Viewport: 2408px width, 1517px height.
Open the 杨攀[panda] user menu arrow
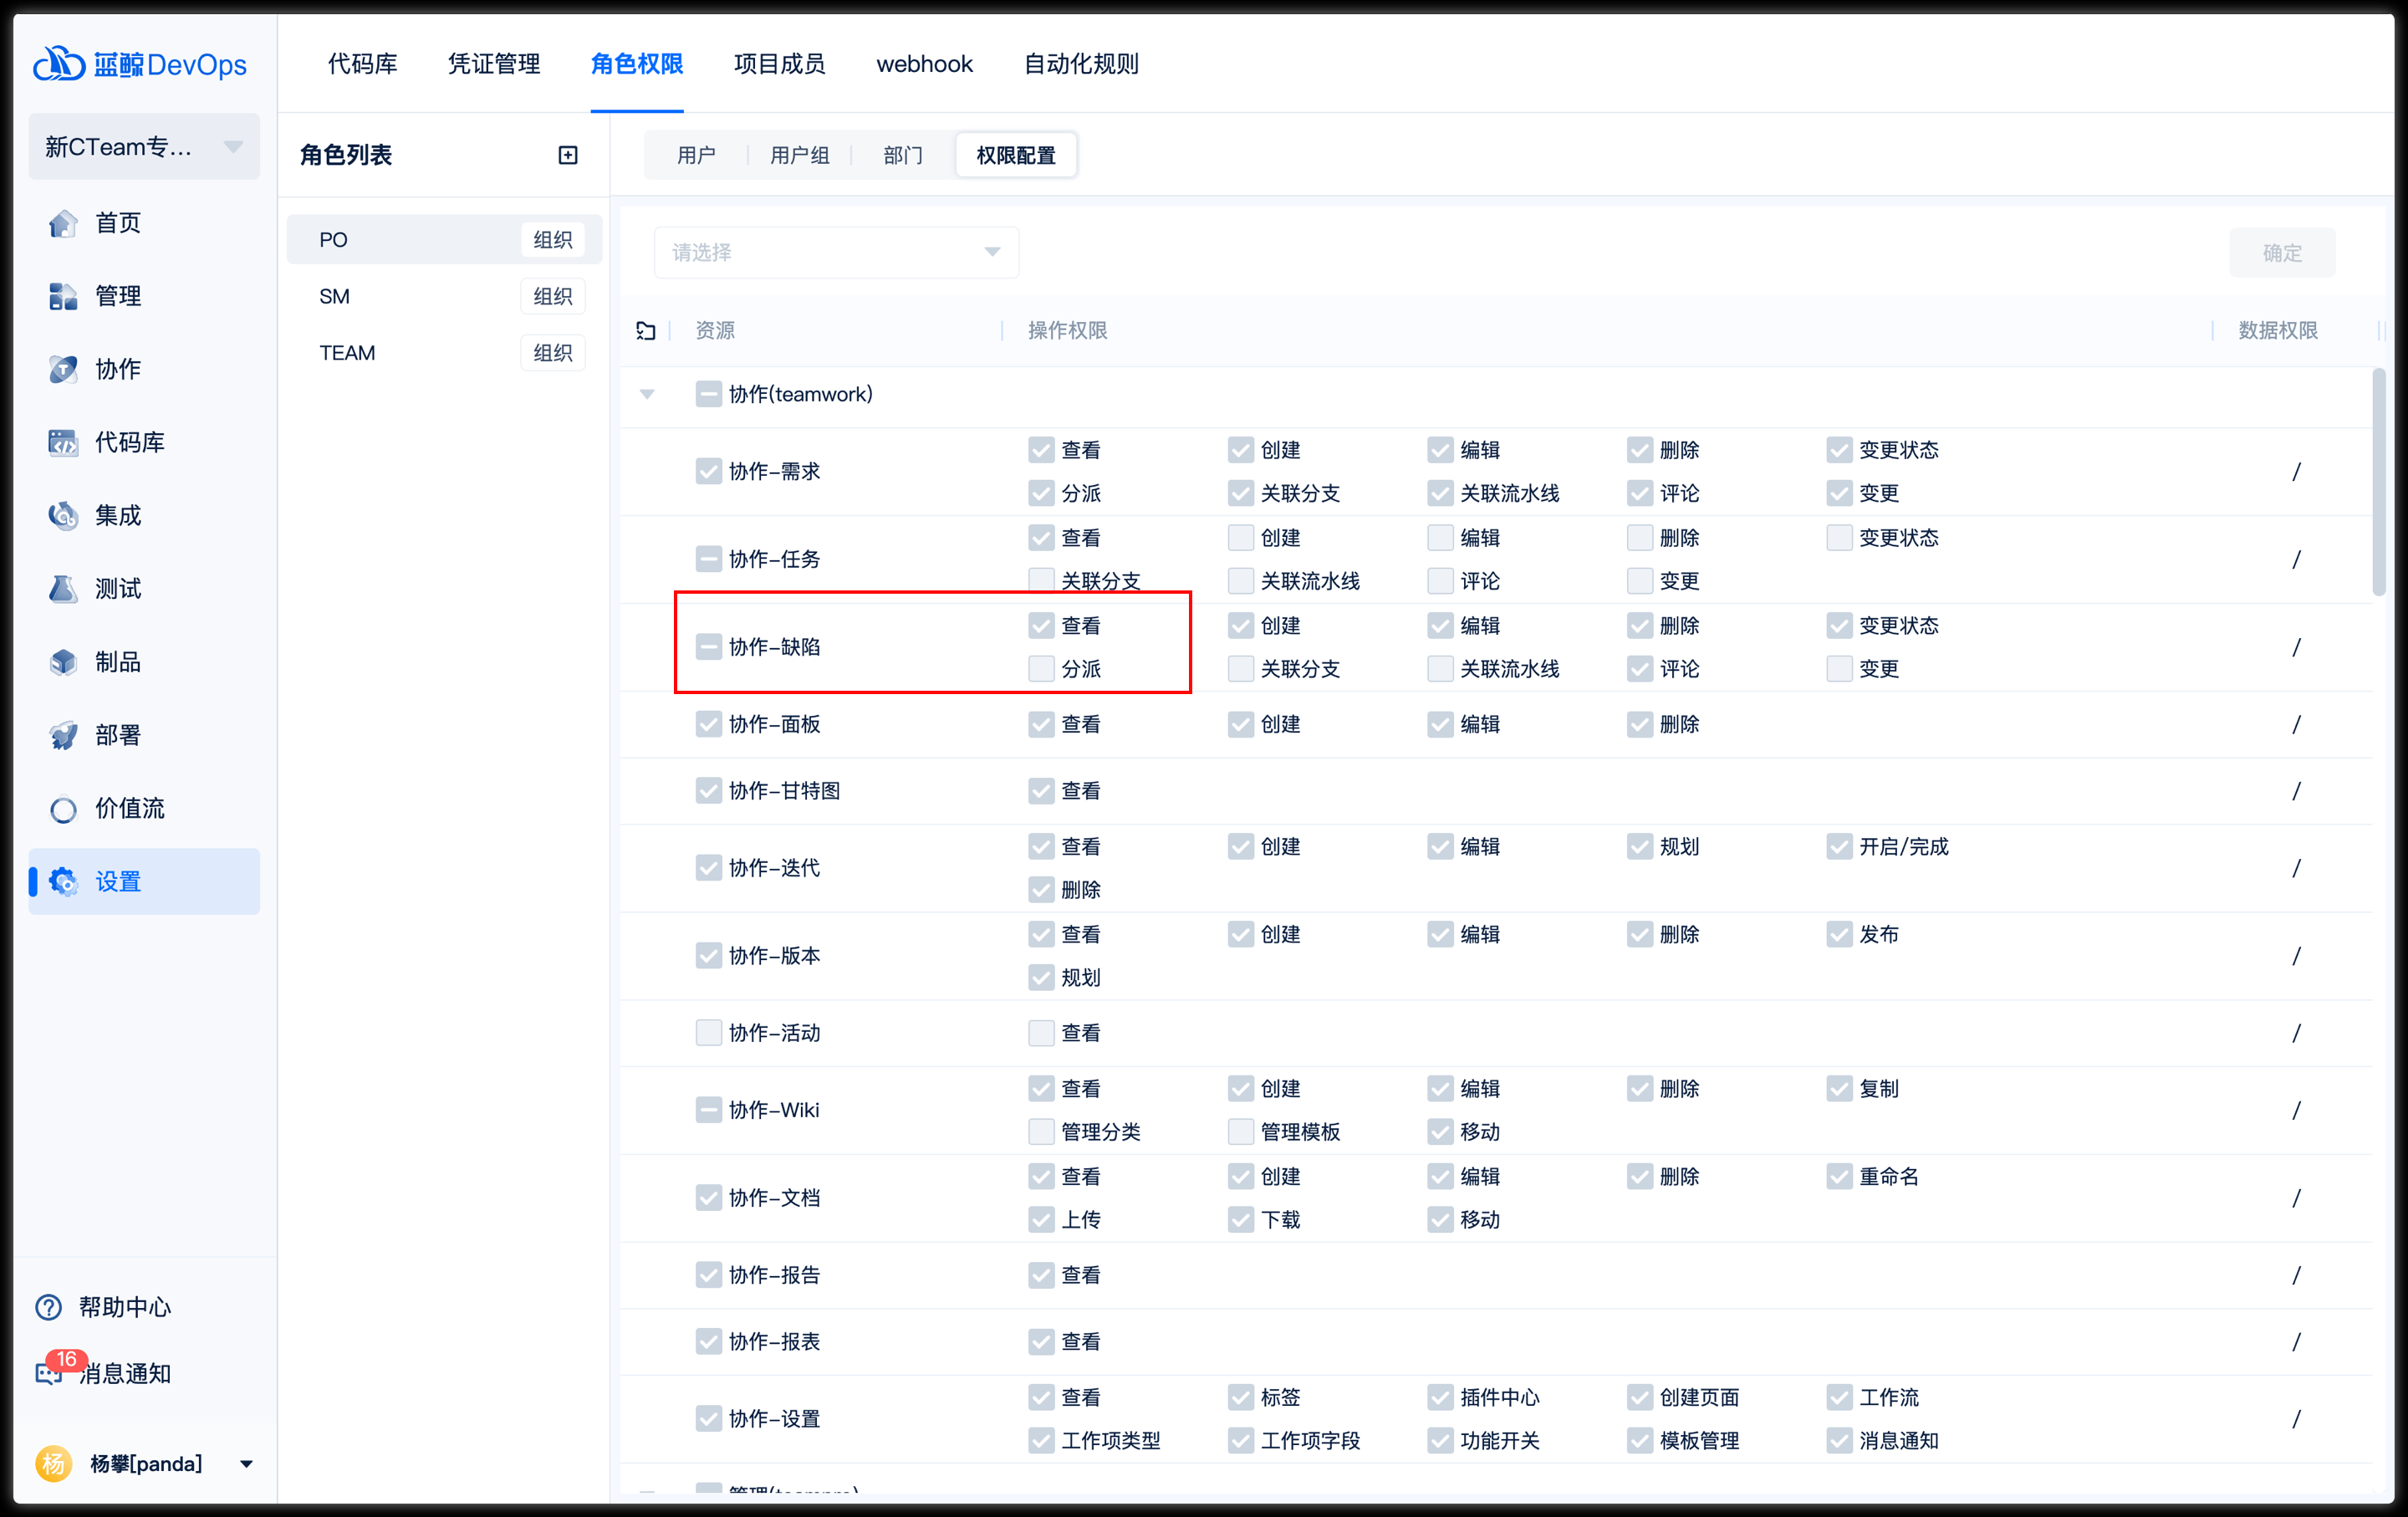[x=246, y=1464]
